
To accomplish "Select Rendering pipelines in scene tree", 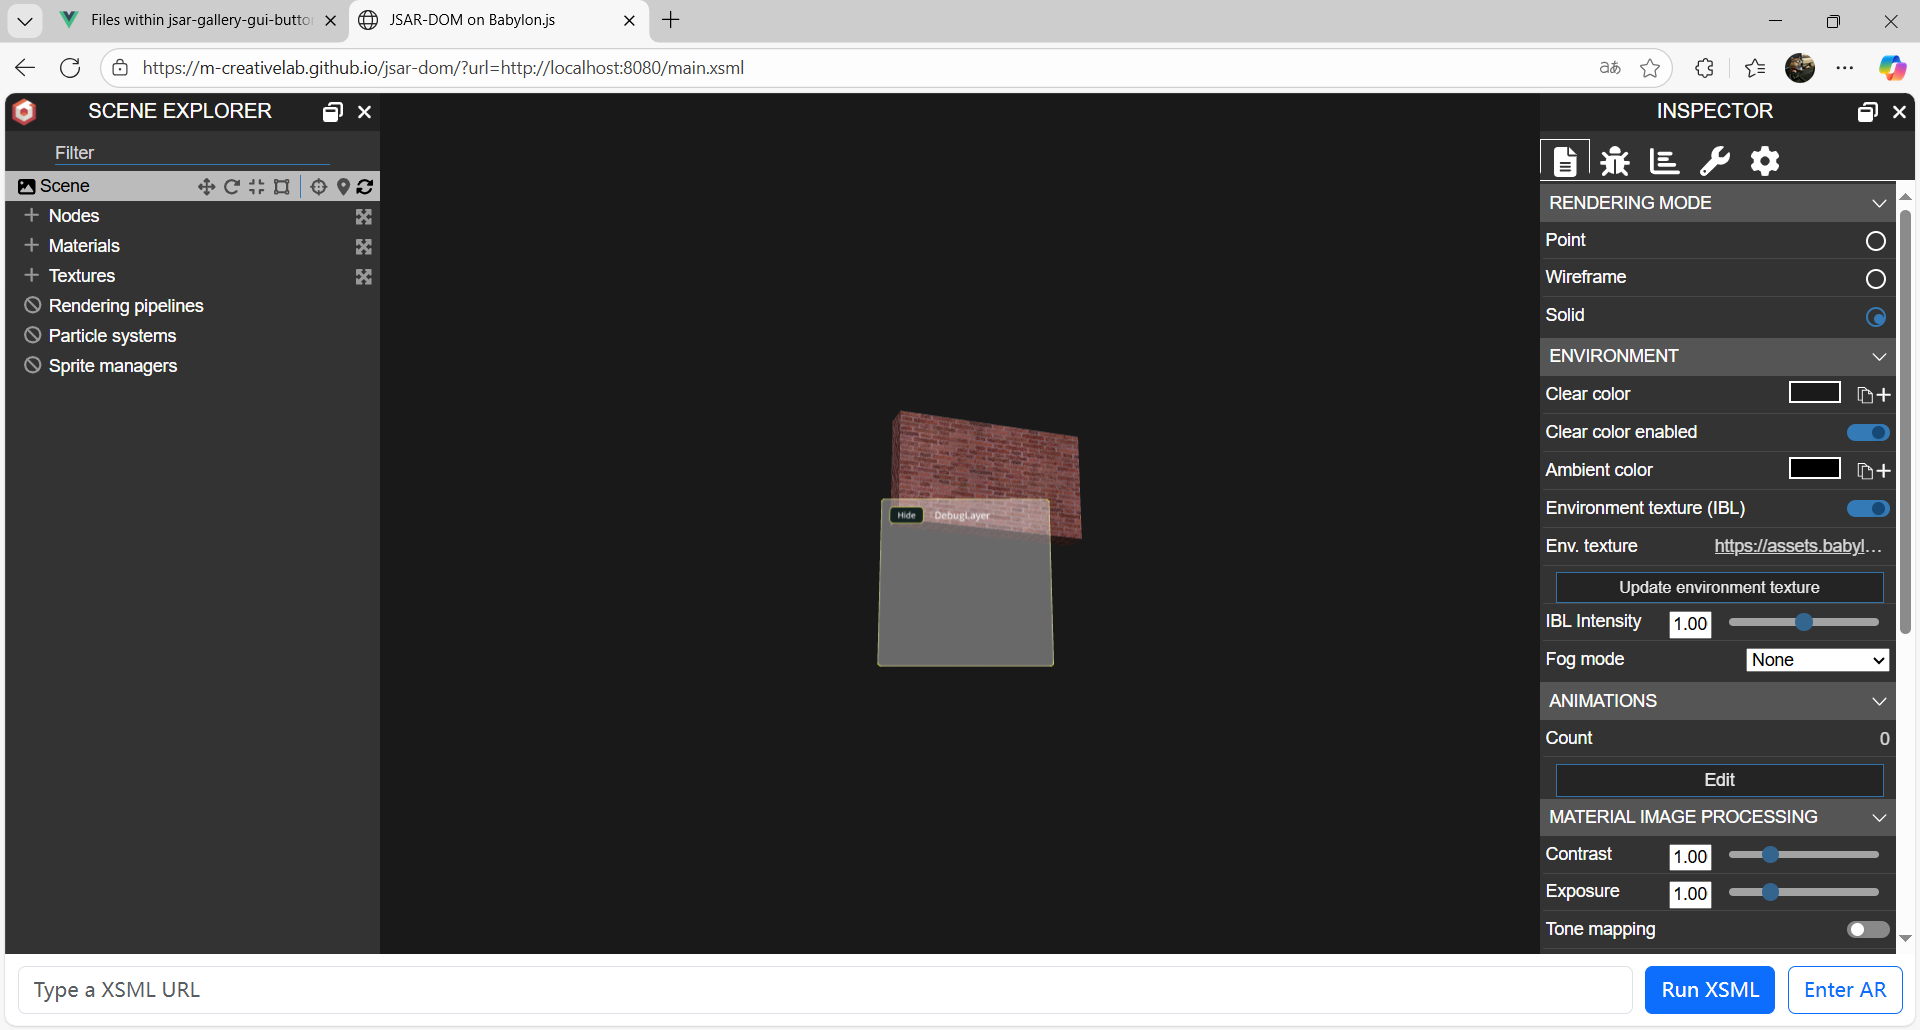I will tap(126, 306).
